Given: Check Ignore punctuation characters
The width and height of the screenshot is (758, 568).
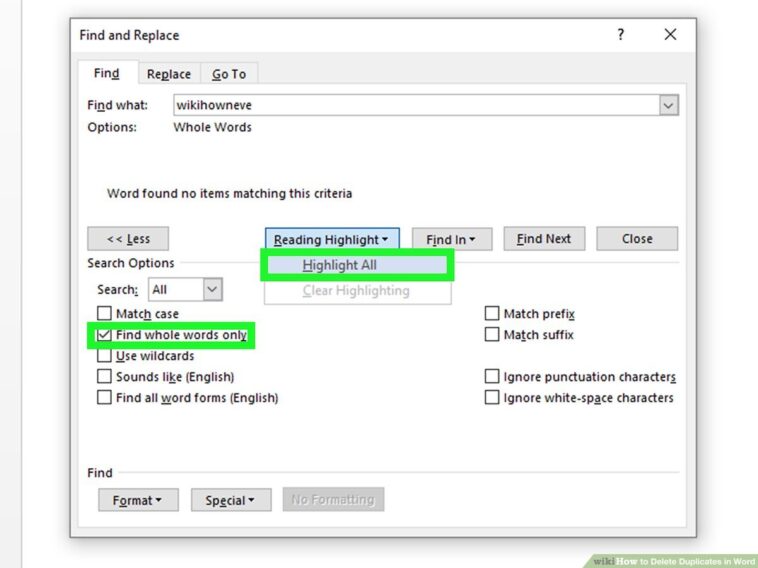Looking at the screenshot, I should pyautogui.click(x=492, y=377).
